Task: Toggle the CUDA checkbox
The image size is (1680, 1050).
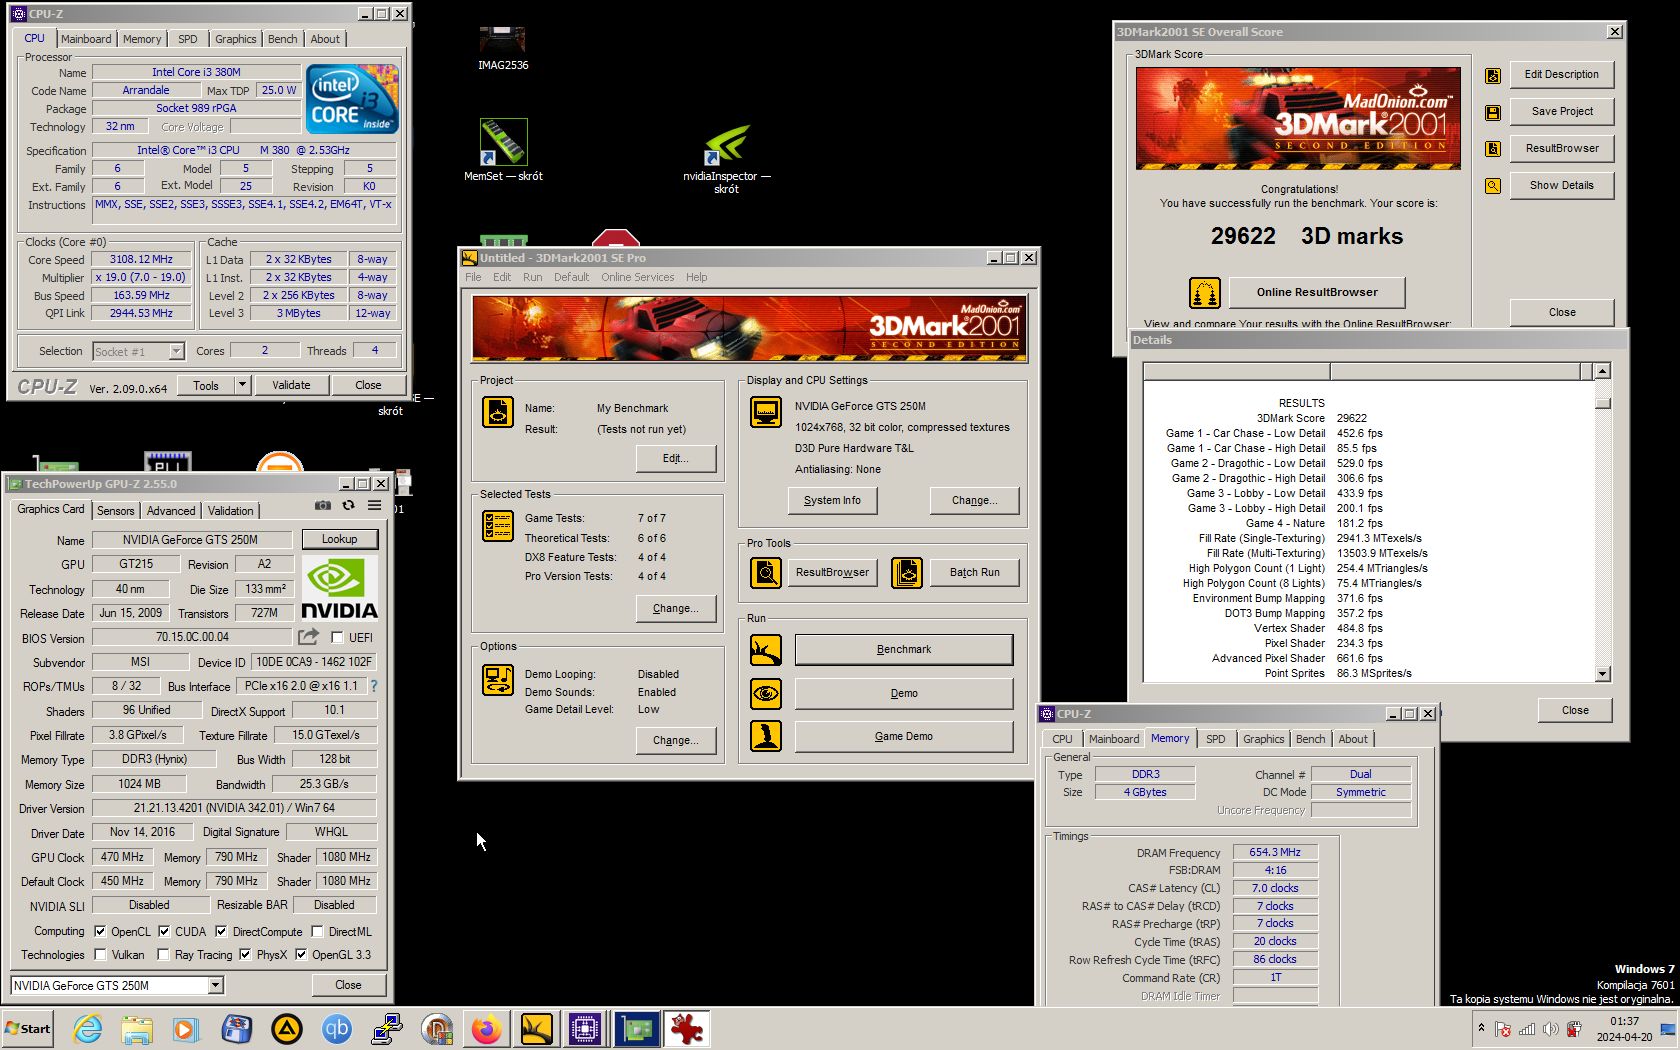Action: coord(164,931)
